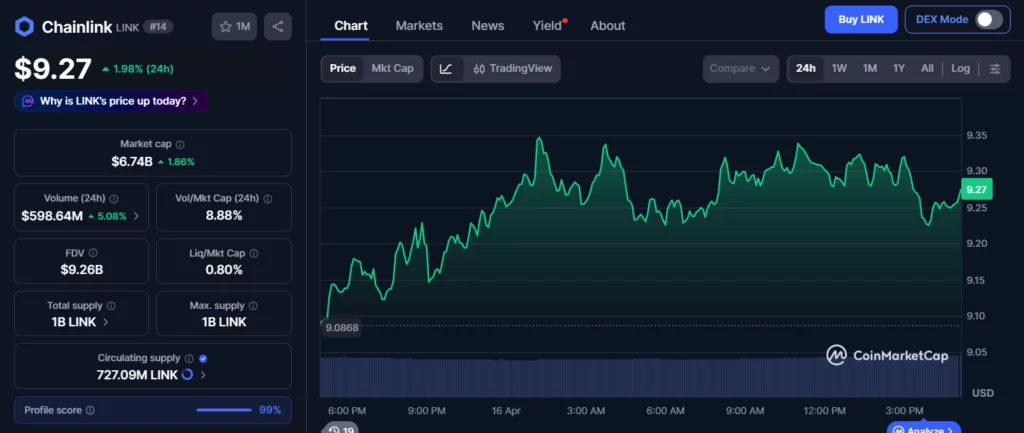Open info icon next to Circulating supply
Screen dimensions: 1024x433
click(189, 359)
